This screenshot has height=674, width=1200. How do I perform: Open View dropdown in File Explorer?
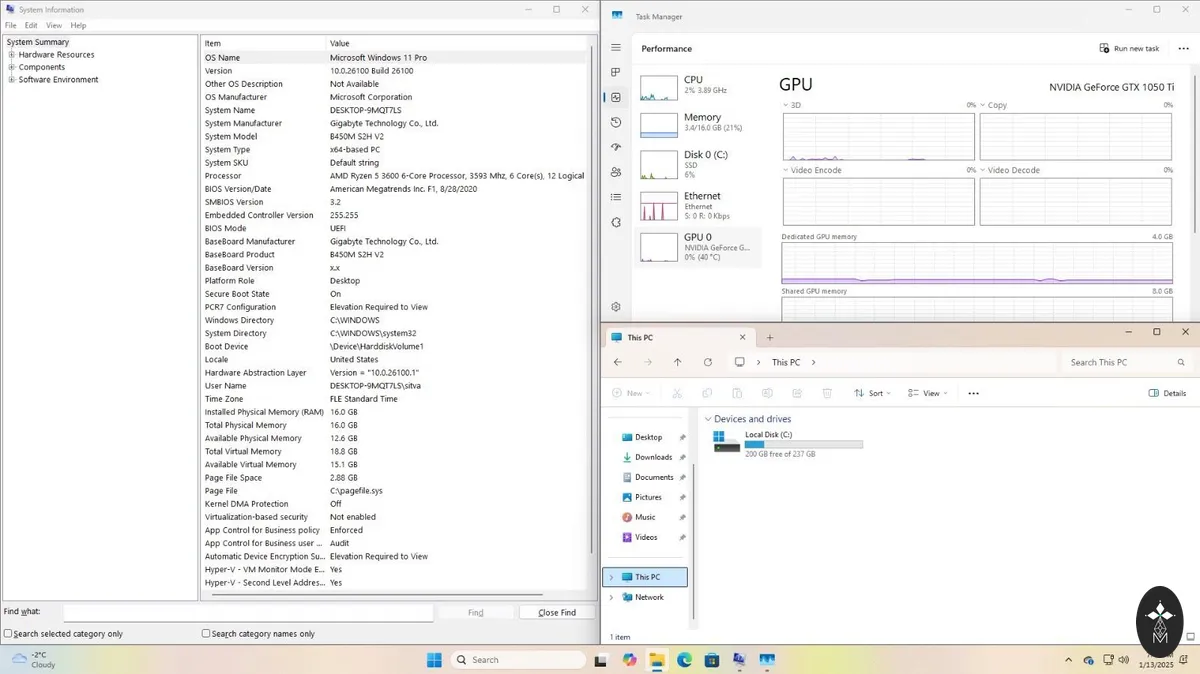[928, 393]
